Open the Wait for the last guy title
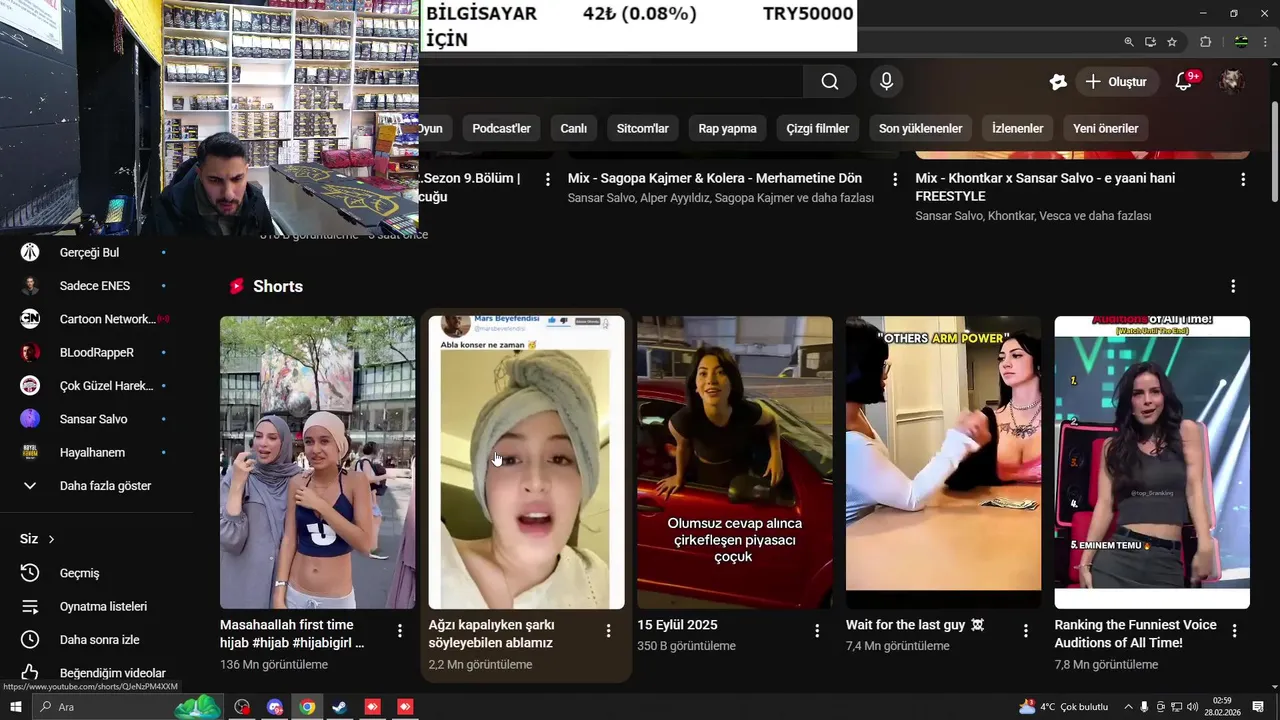Screen dimensions: 1280x720 915,625
